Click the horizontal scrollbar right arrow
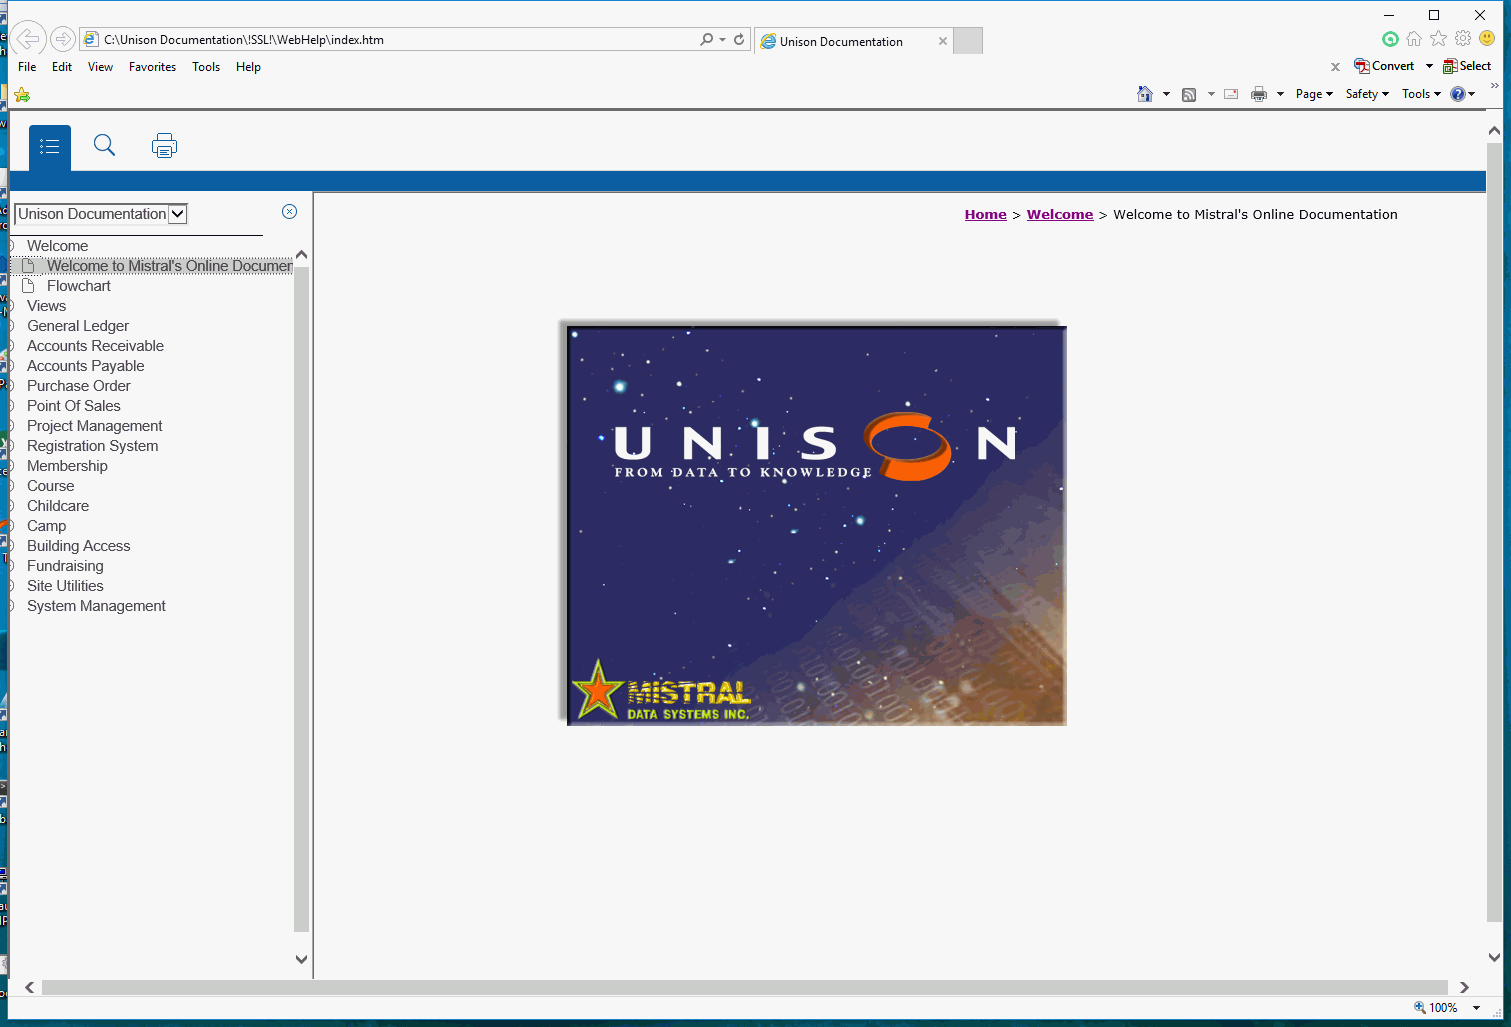The height and width of the screenshot is (1027, 1511). (1464, 987)
